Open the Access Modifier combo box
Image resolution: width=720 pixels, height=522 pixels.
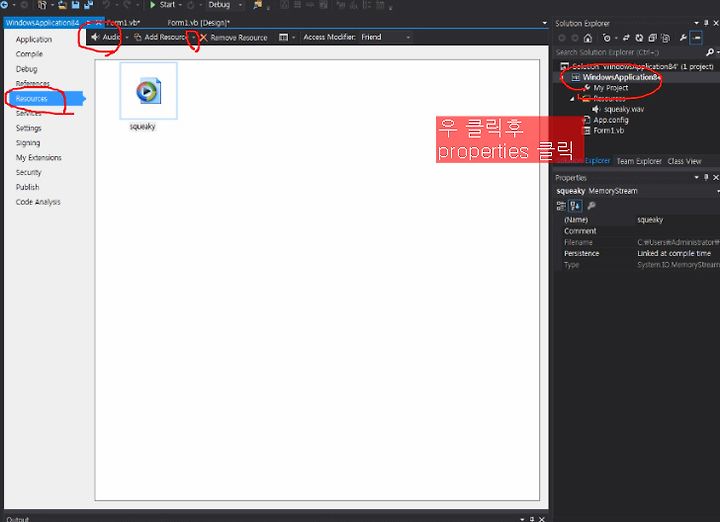point(385,37)
